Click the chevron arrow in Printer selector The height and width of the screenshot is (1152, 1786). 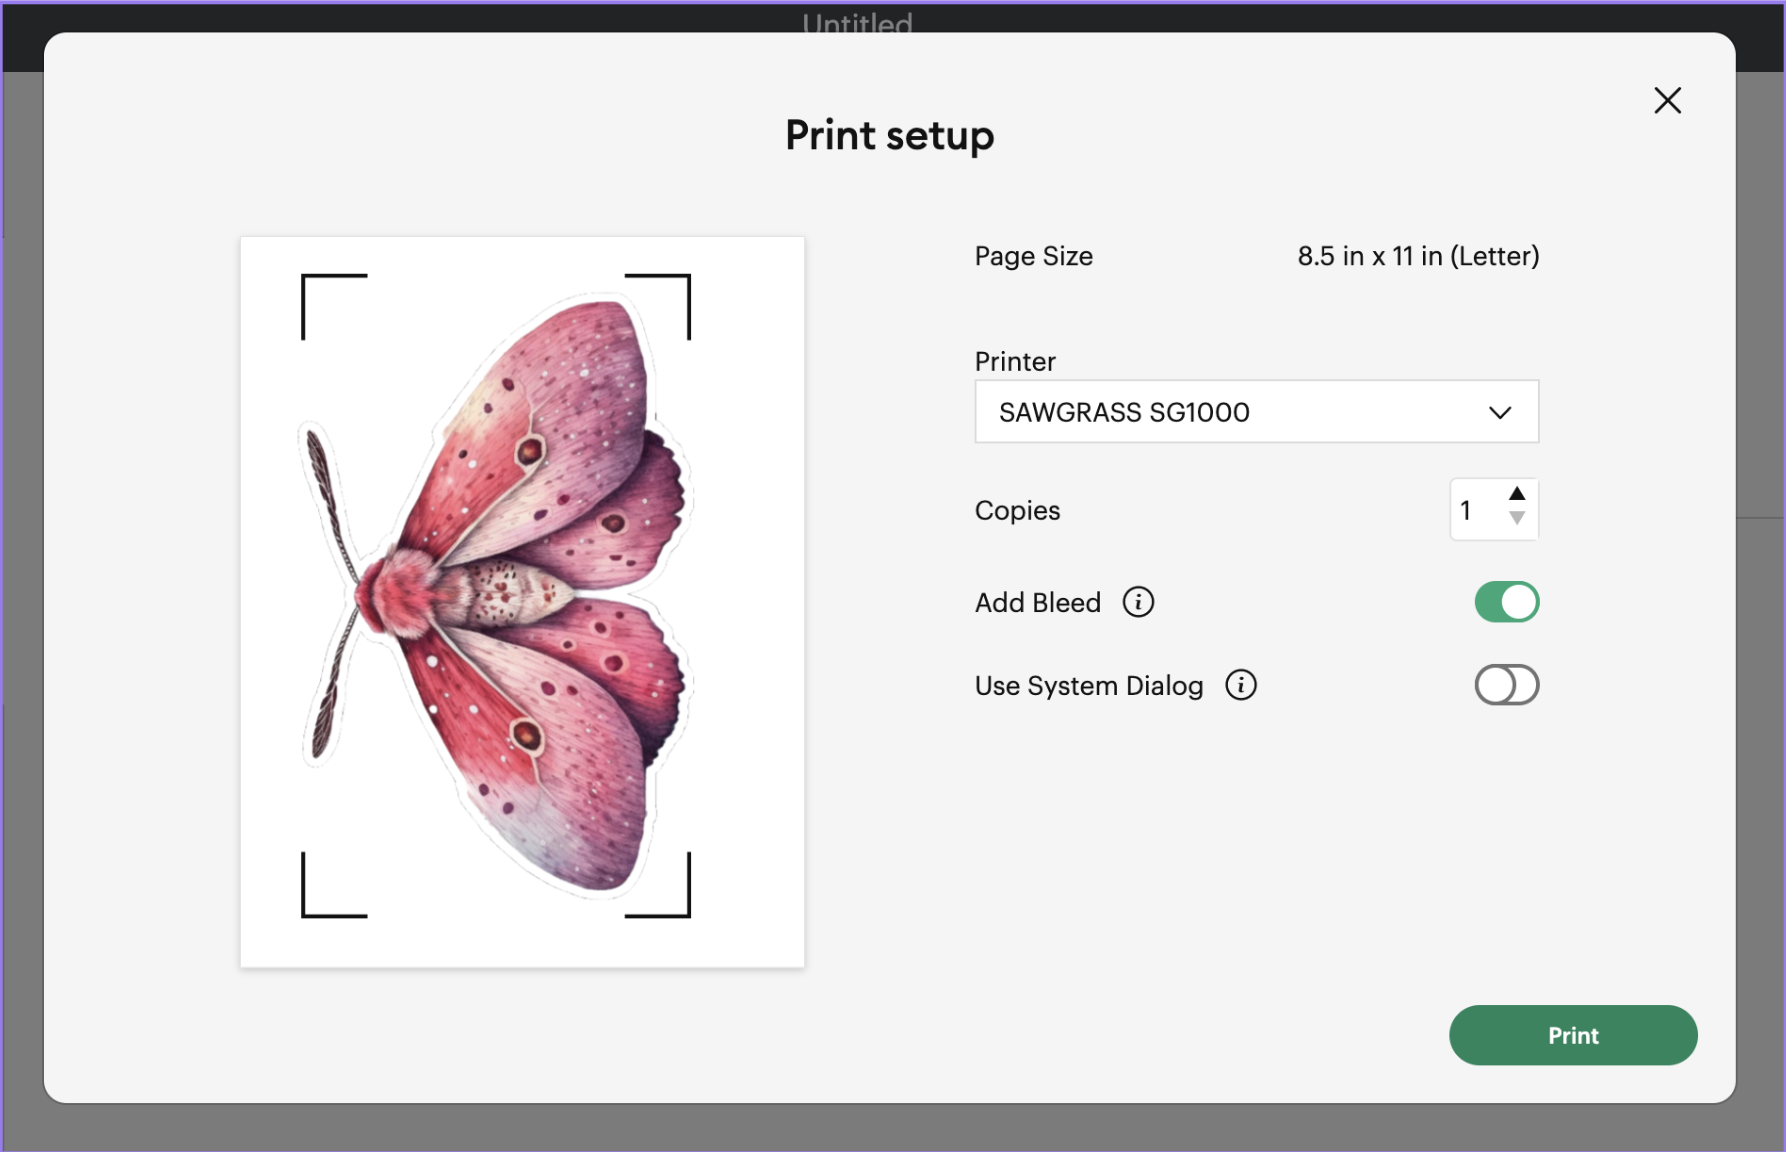click(1499, 412)
